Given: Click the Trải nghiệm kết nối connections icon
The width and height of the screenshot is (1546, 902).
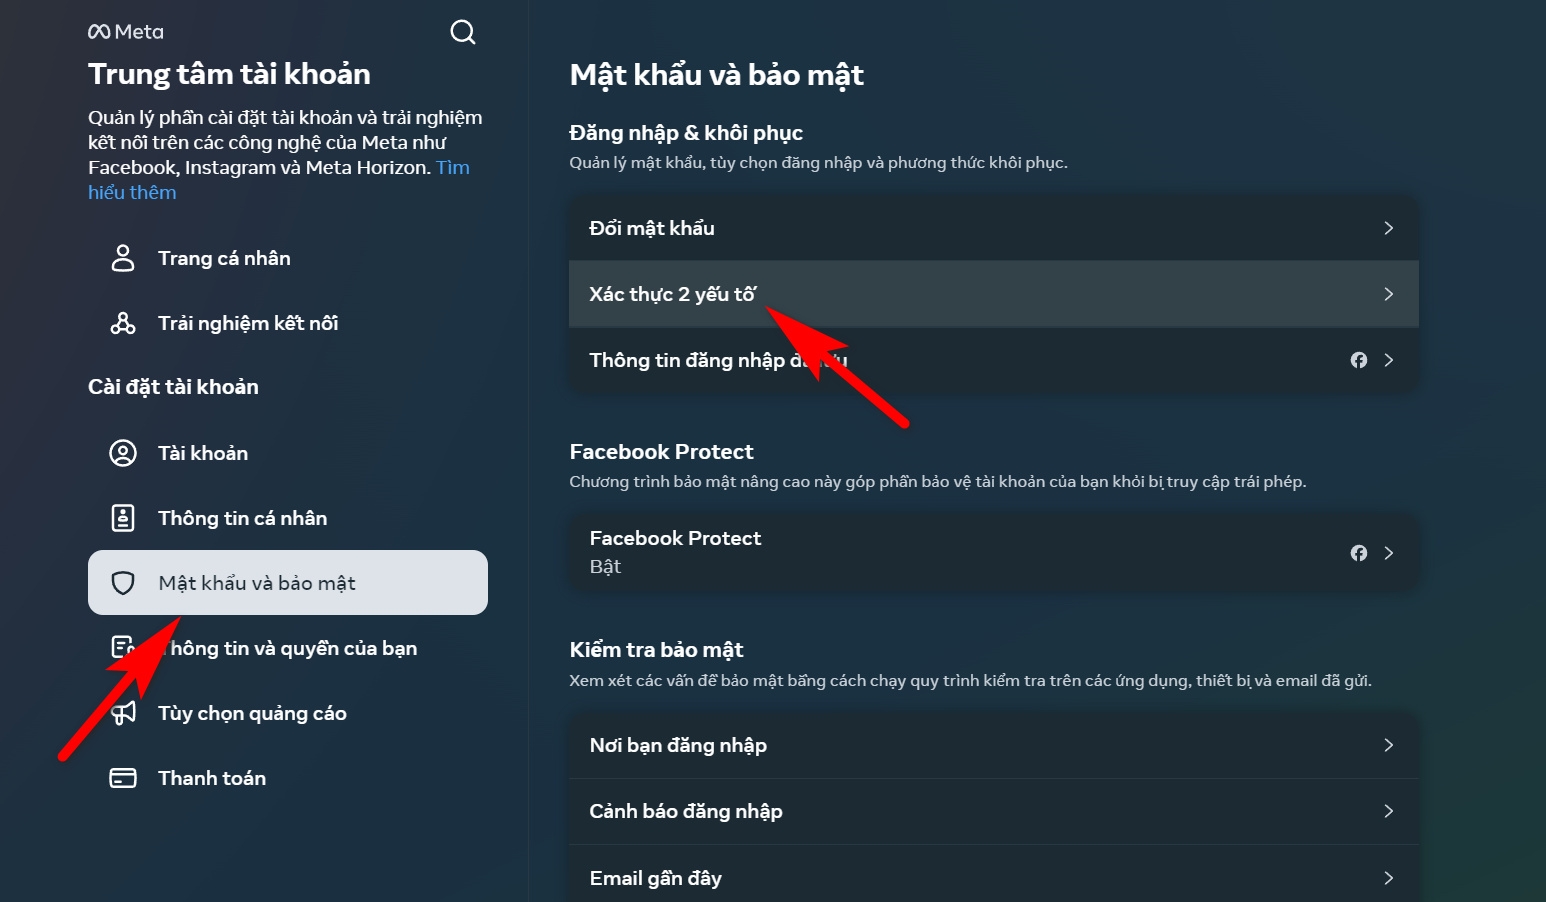Looking at the screenshot, I should click(122, 322).
